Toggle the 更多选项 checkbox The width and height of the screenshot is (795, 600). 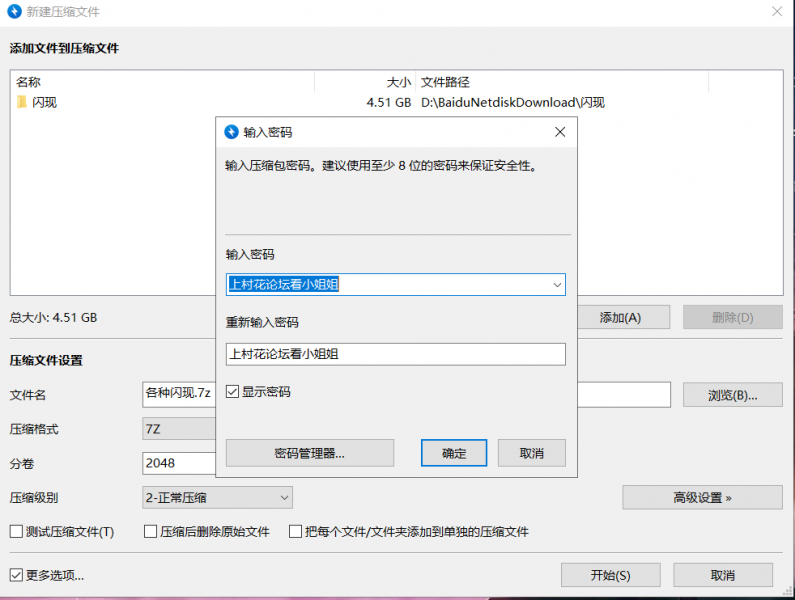(16, 575)
